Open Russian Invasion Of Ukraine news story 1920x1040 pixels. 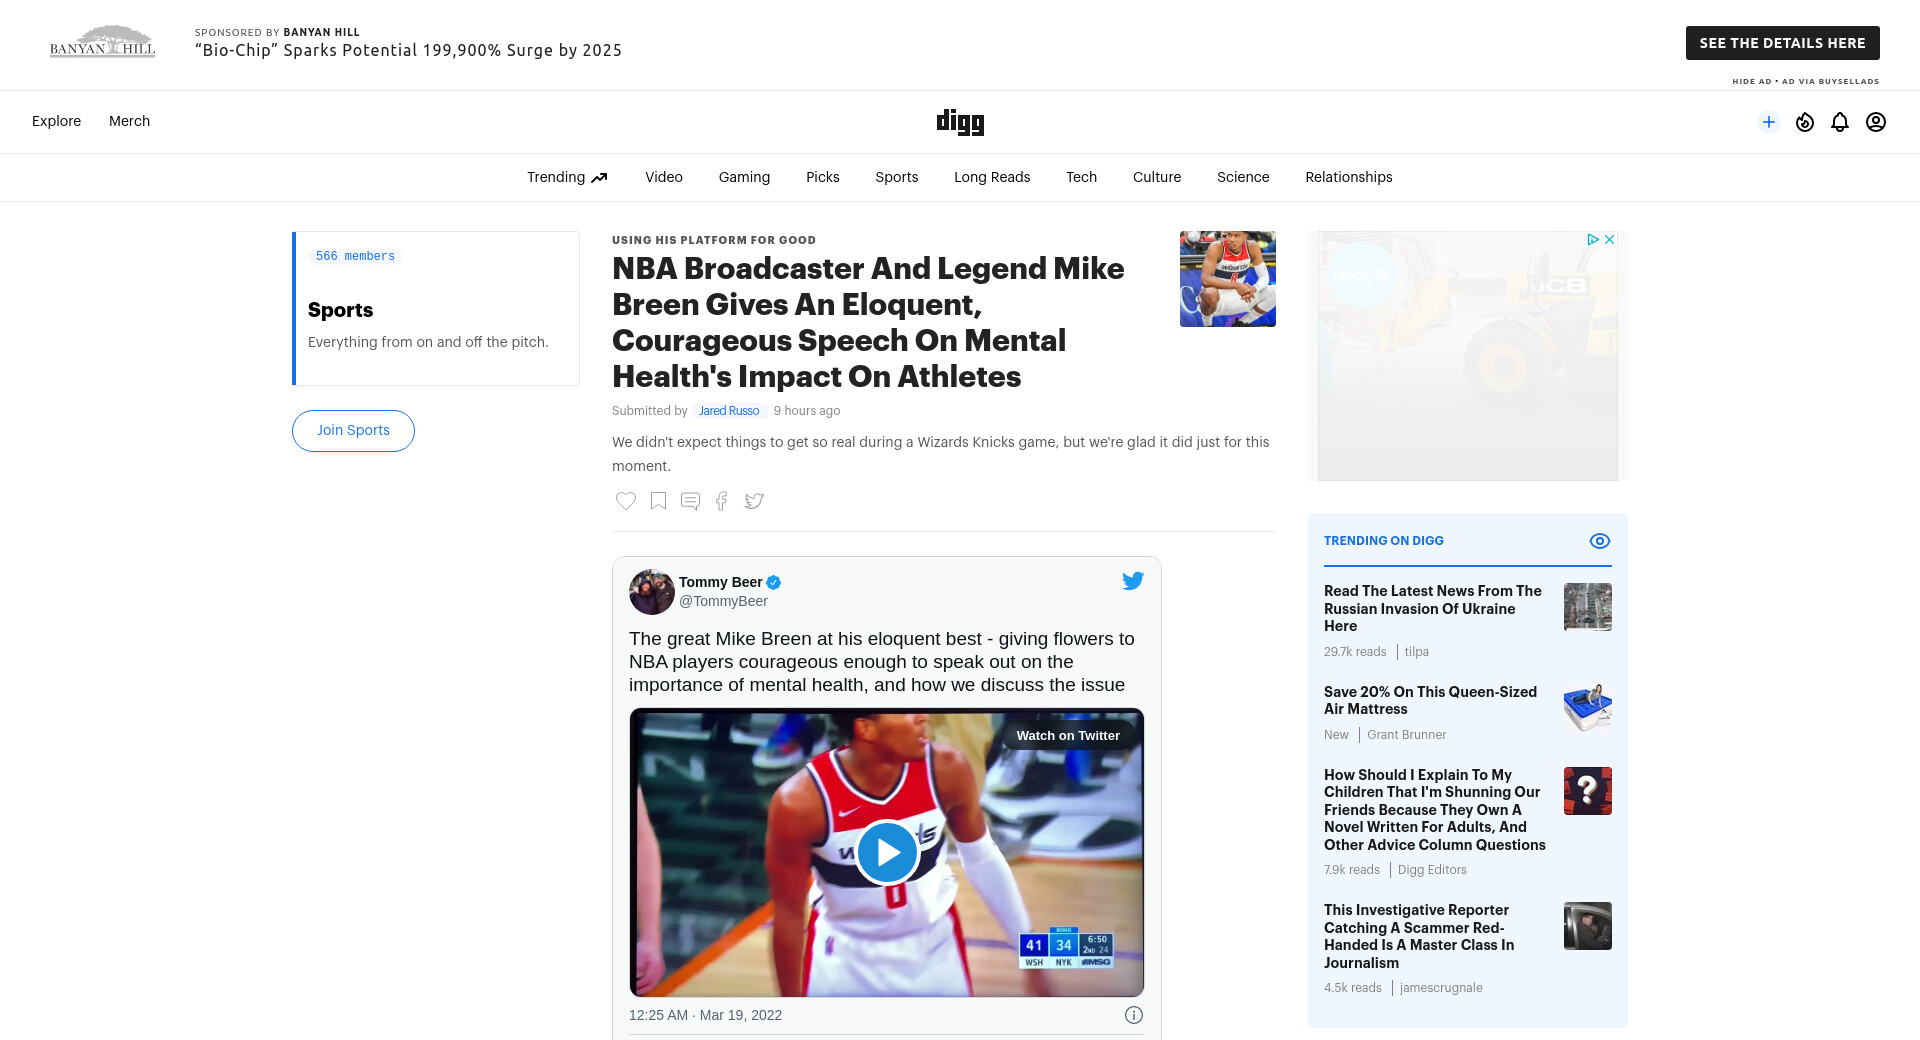pos(1433,609)
